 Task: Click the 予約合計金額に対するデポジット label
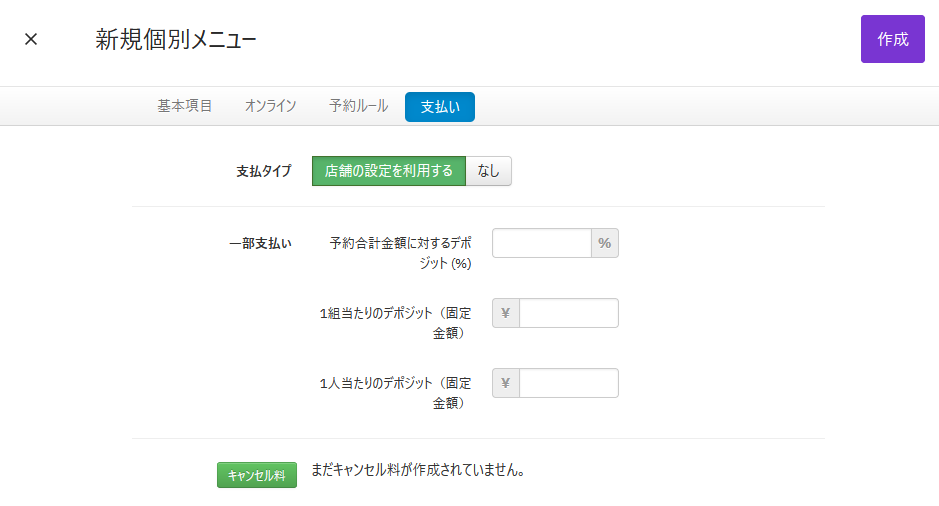tap(400, 252)
